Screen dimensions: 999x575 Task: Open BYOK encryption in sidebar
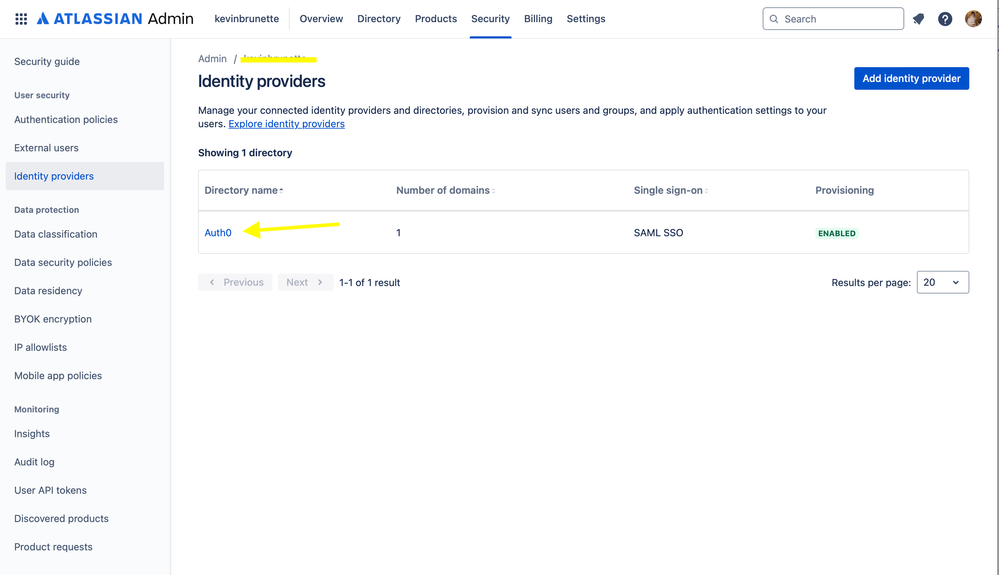point(53,319)
